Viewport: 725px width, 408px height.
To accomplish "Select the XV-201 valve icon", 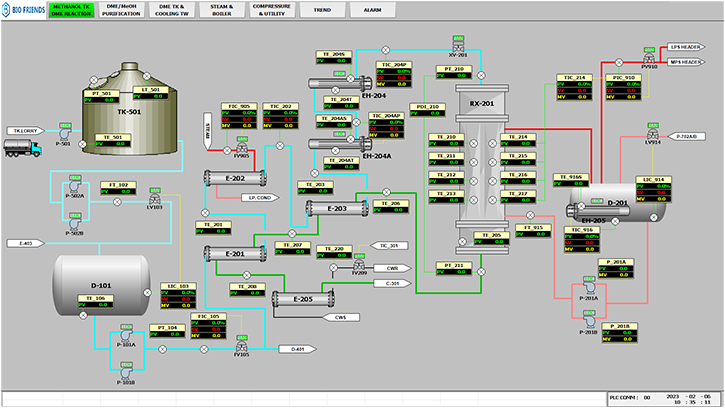I will click(x=458, y=47).
